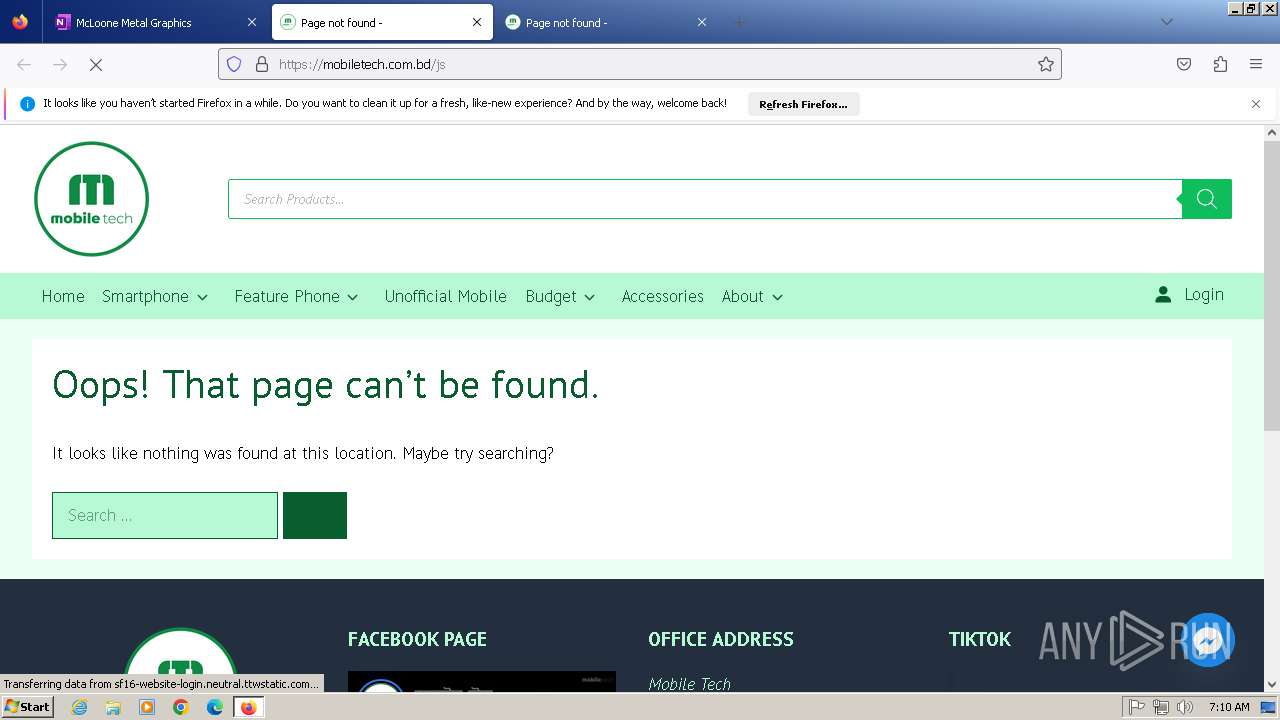Click the network tray icon
Screen dimensions: 1280x720
point(1161,707)
